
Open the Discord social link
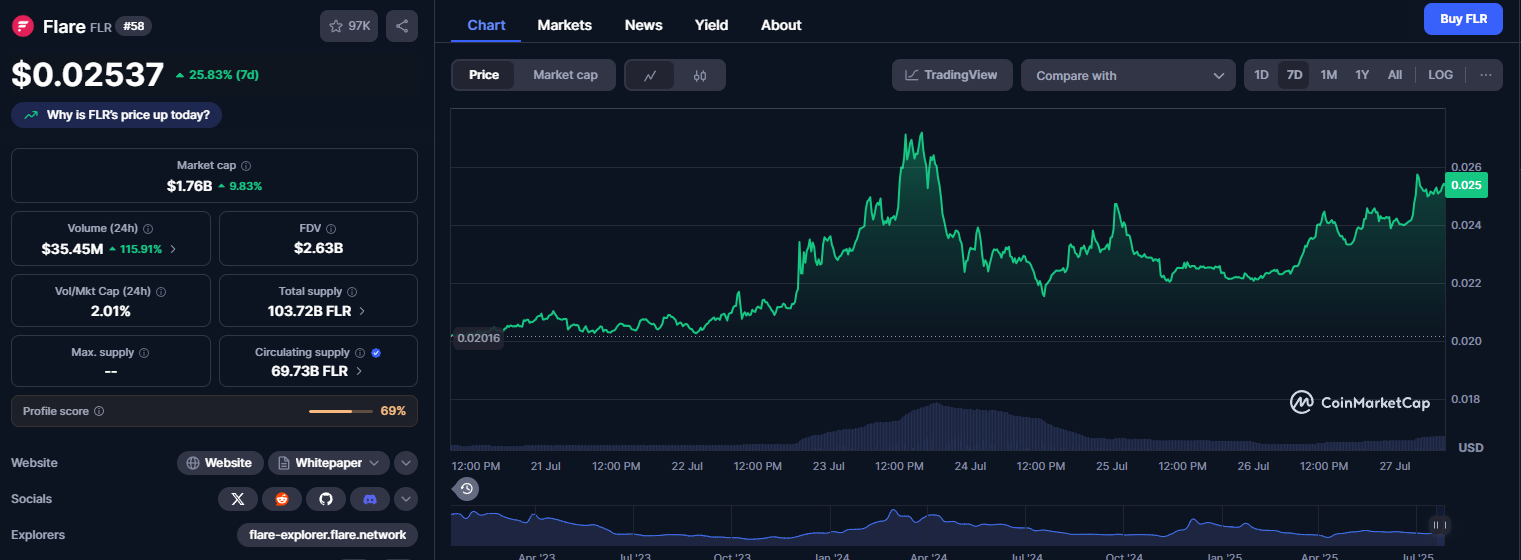369,498
